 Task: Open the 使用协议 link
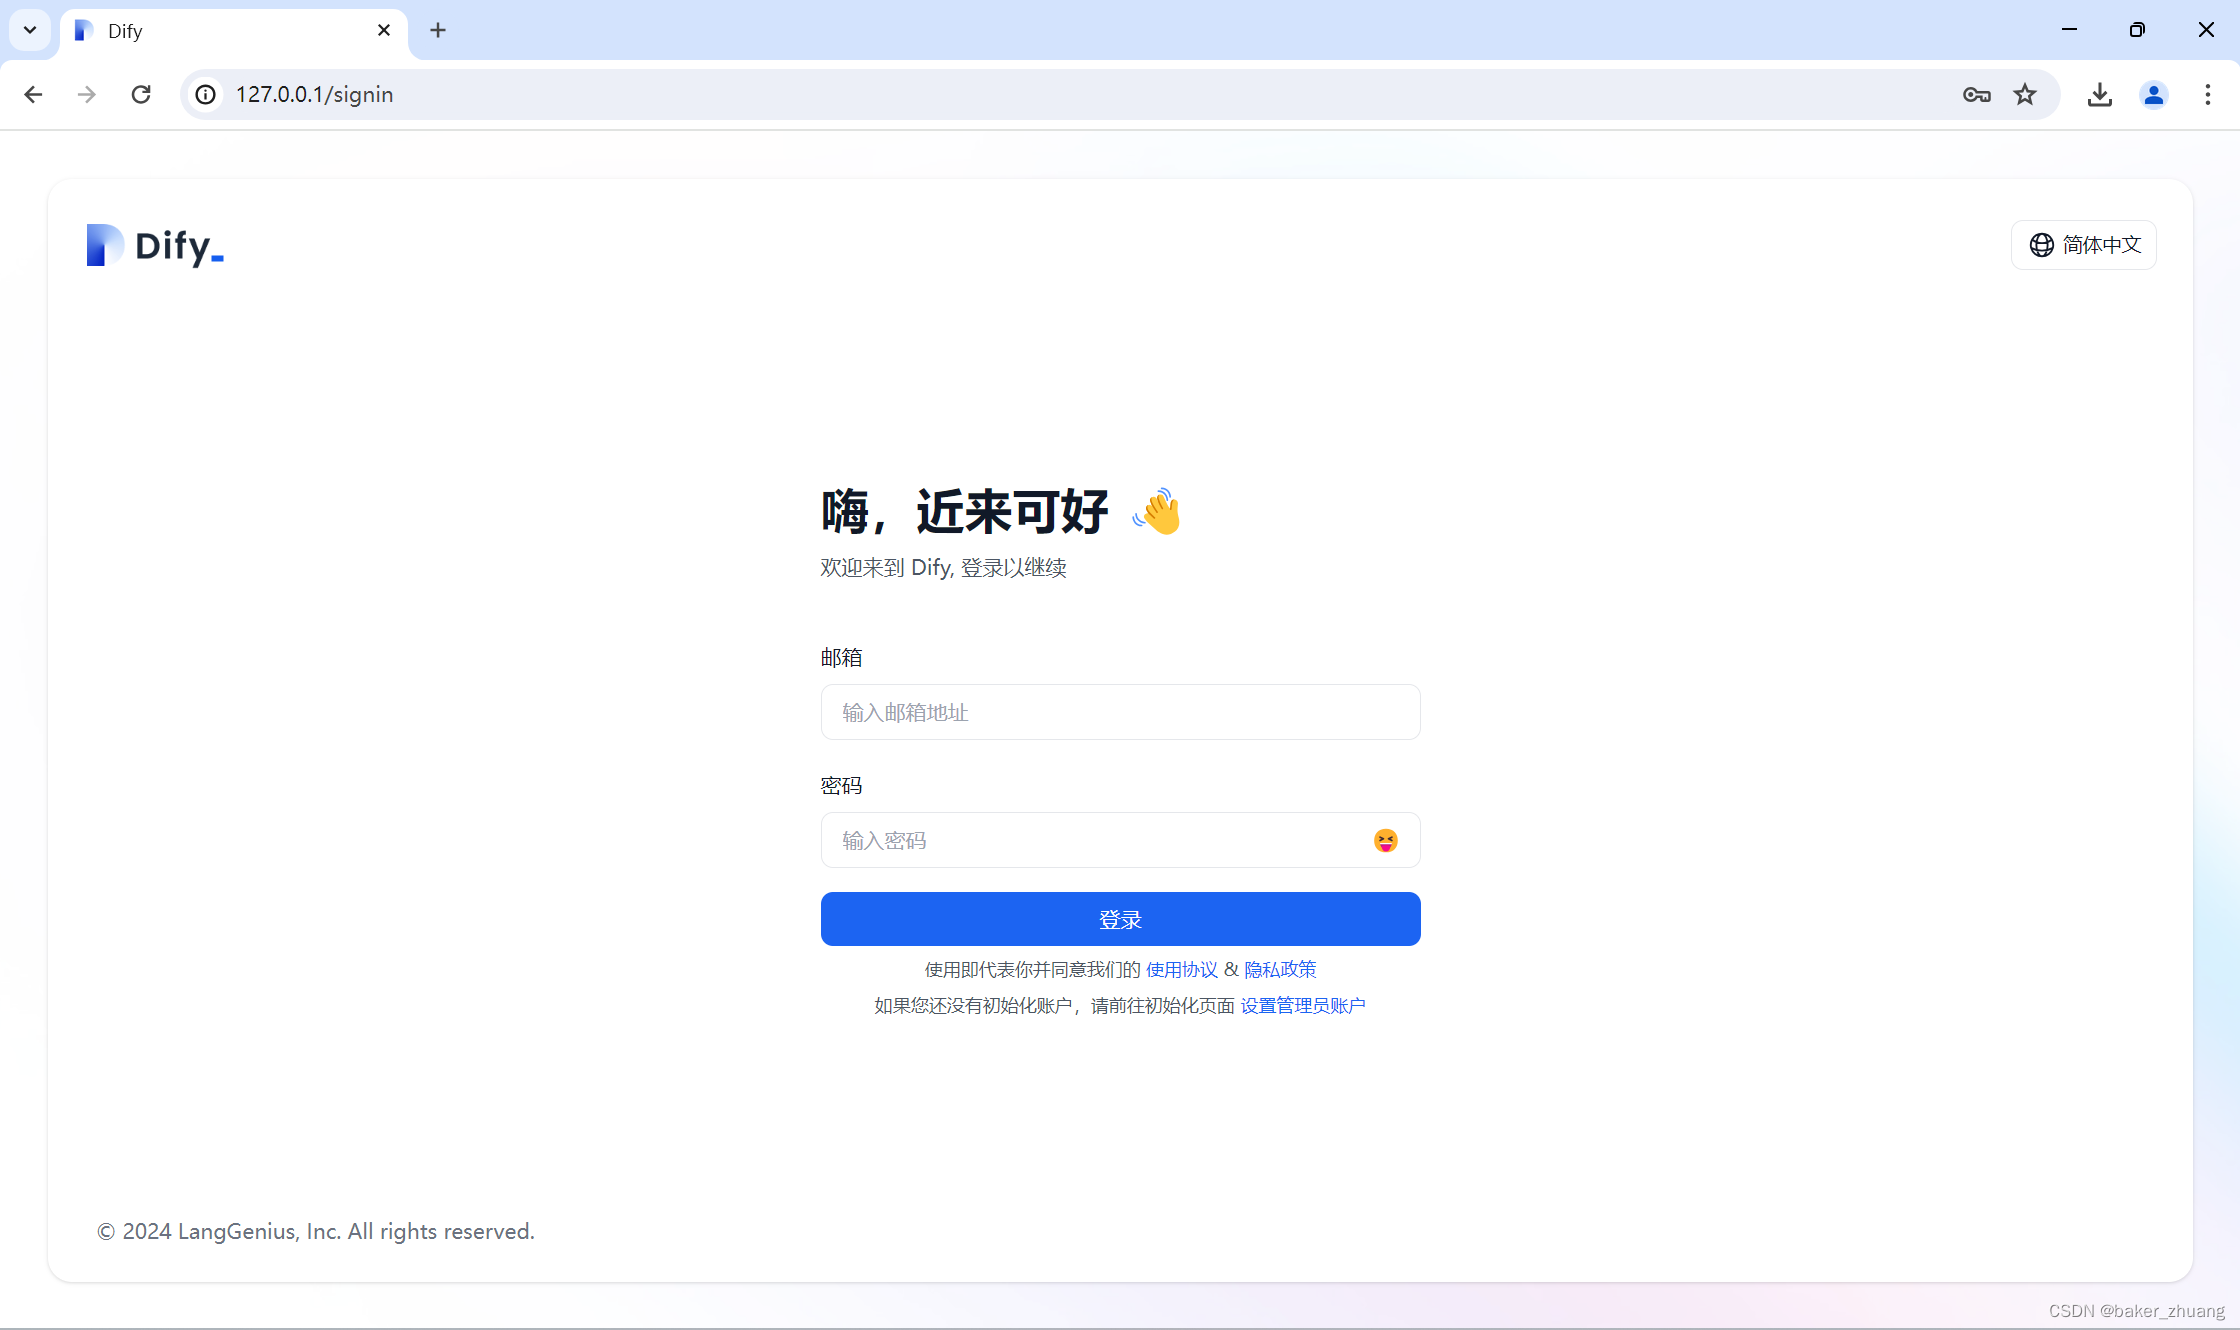point(1181,970)
